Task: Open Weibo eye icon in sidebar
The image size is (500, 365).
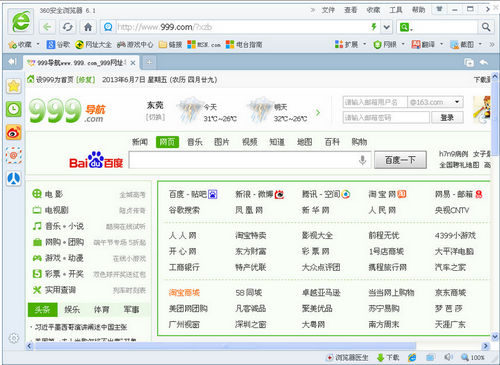Action: click(x=14, y=133)
